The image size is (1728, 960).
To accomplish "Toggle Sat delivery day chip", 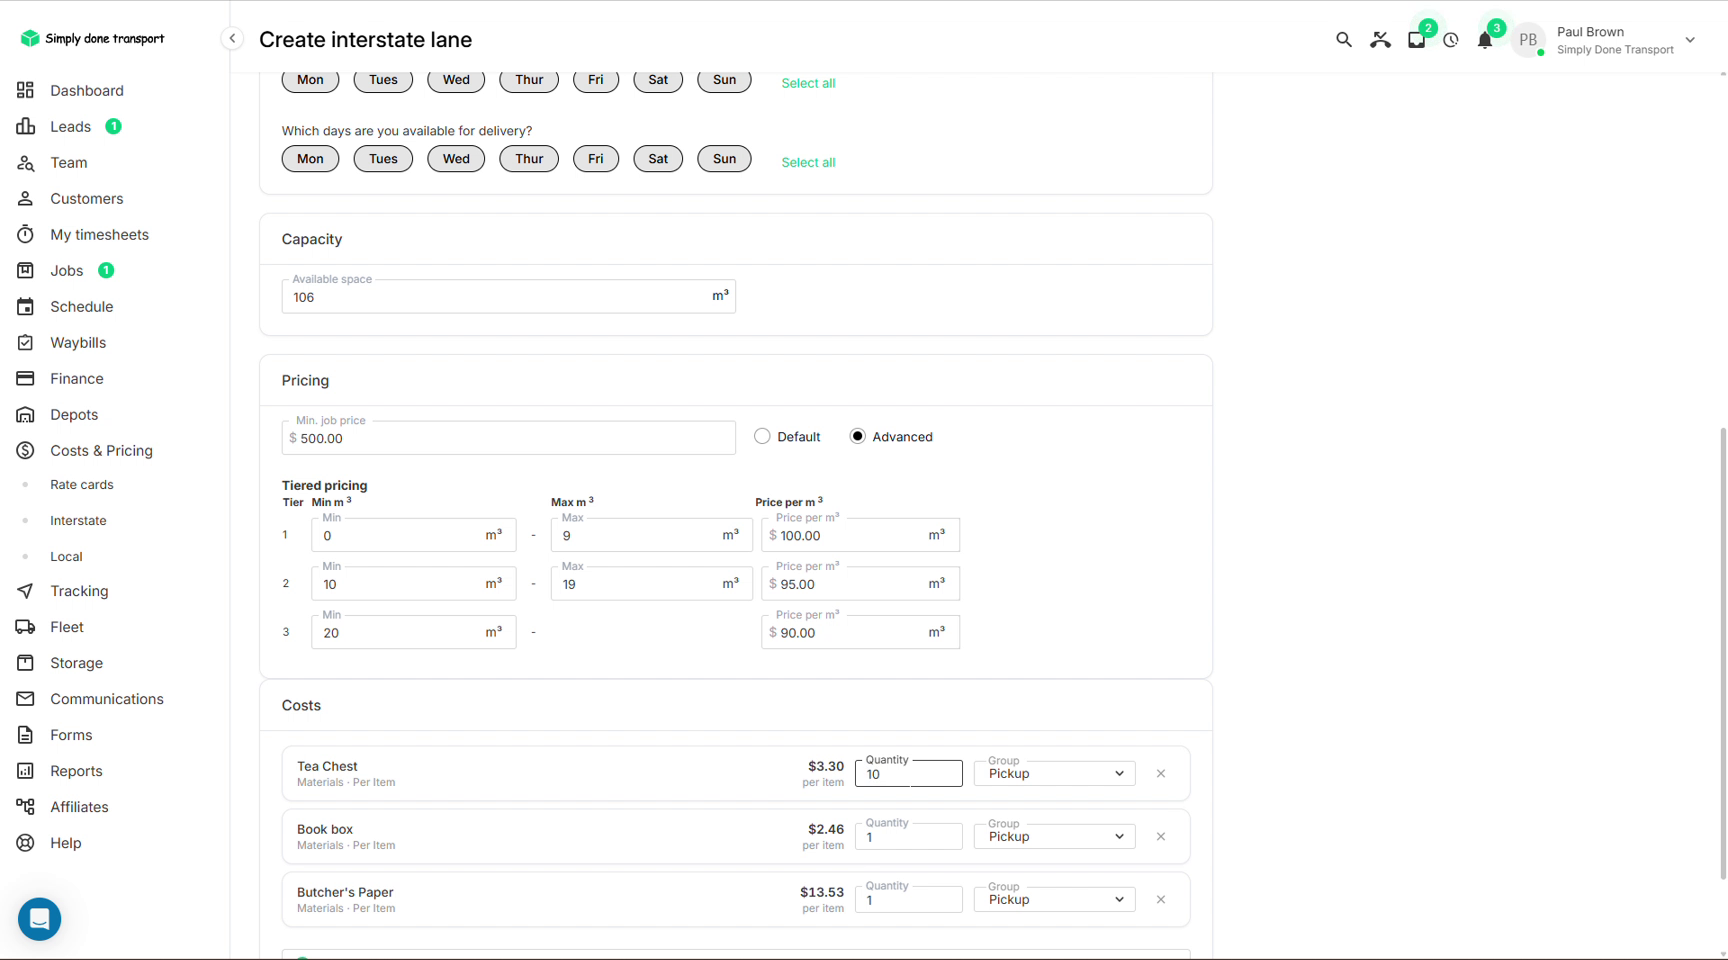I will point(658,159).
